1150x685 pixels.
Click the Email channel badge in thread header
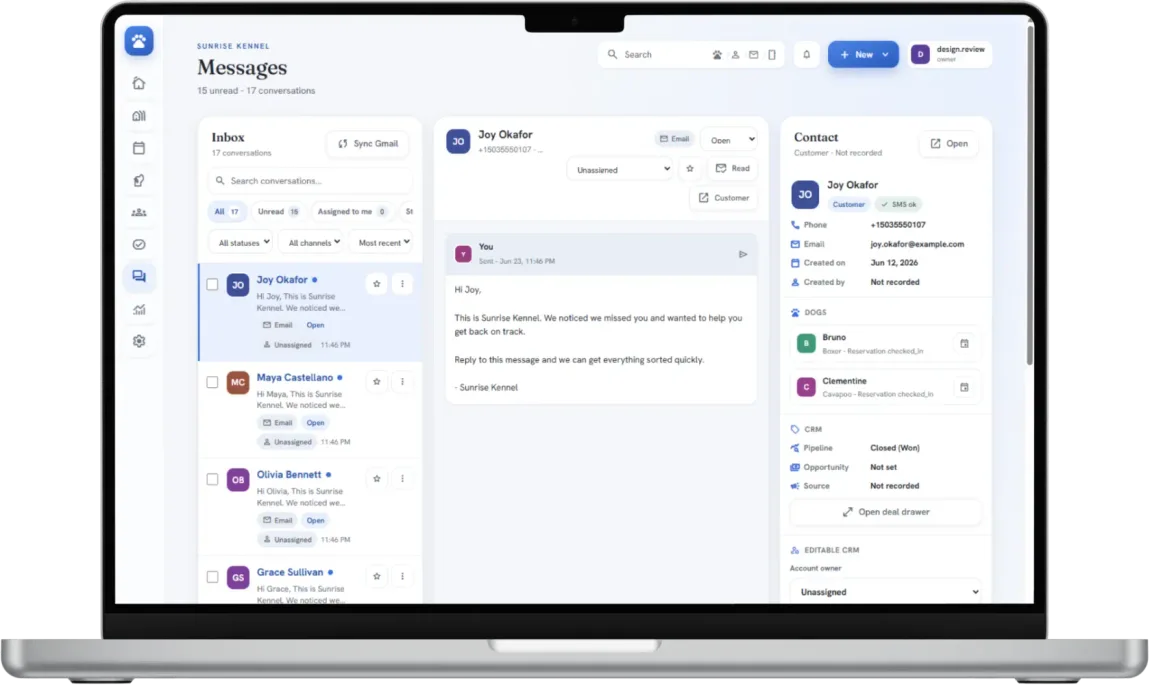(x=673, y=139)
